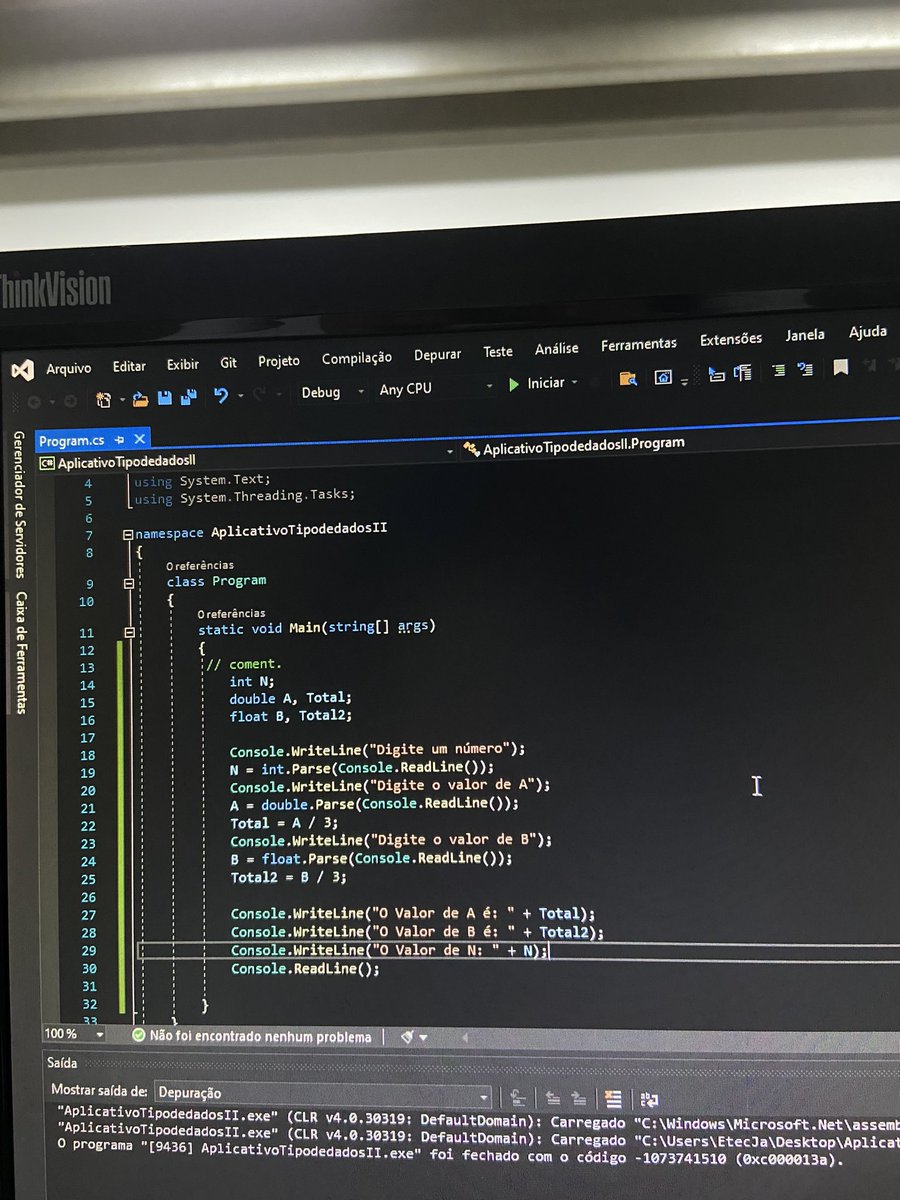Open the Compilação menu
The image size is (900, 1200).
[357, 358]
